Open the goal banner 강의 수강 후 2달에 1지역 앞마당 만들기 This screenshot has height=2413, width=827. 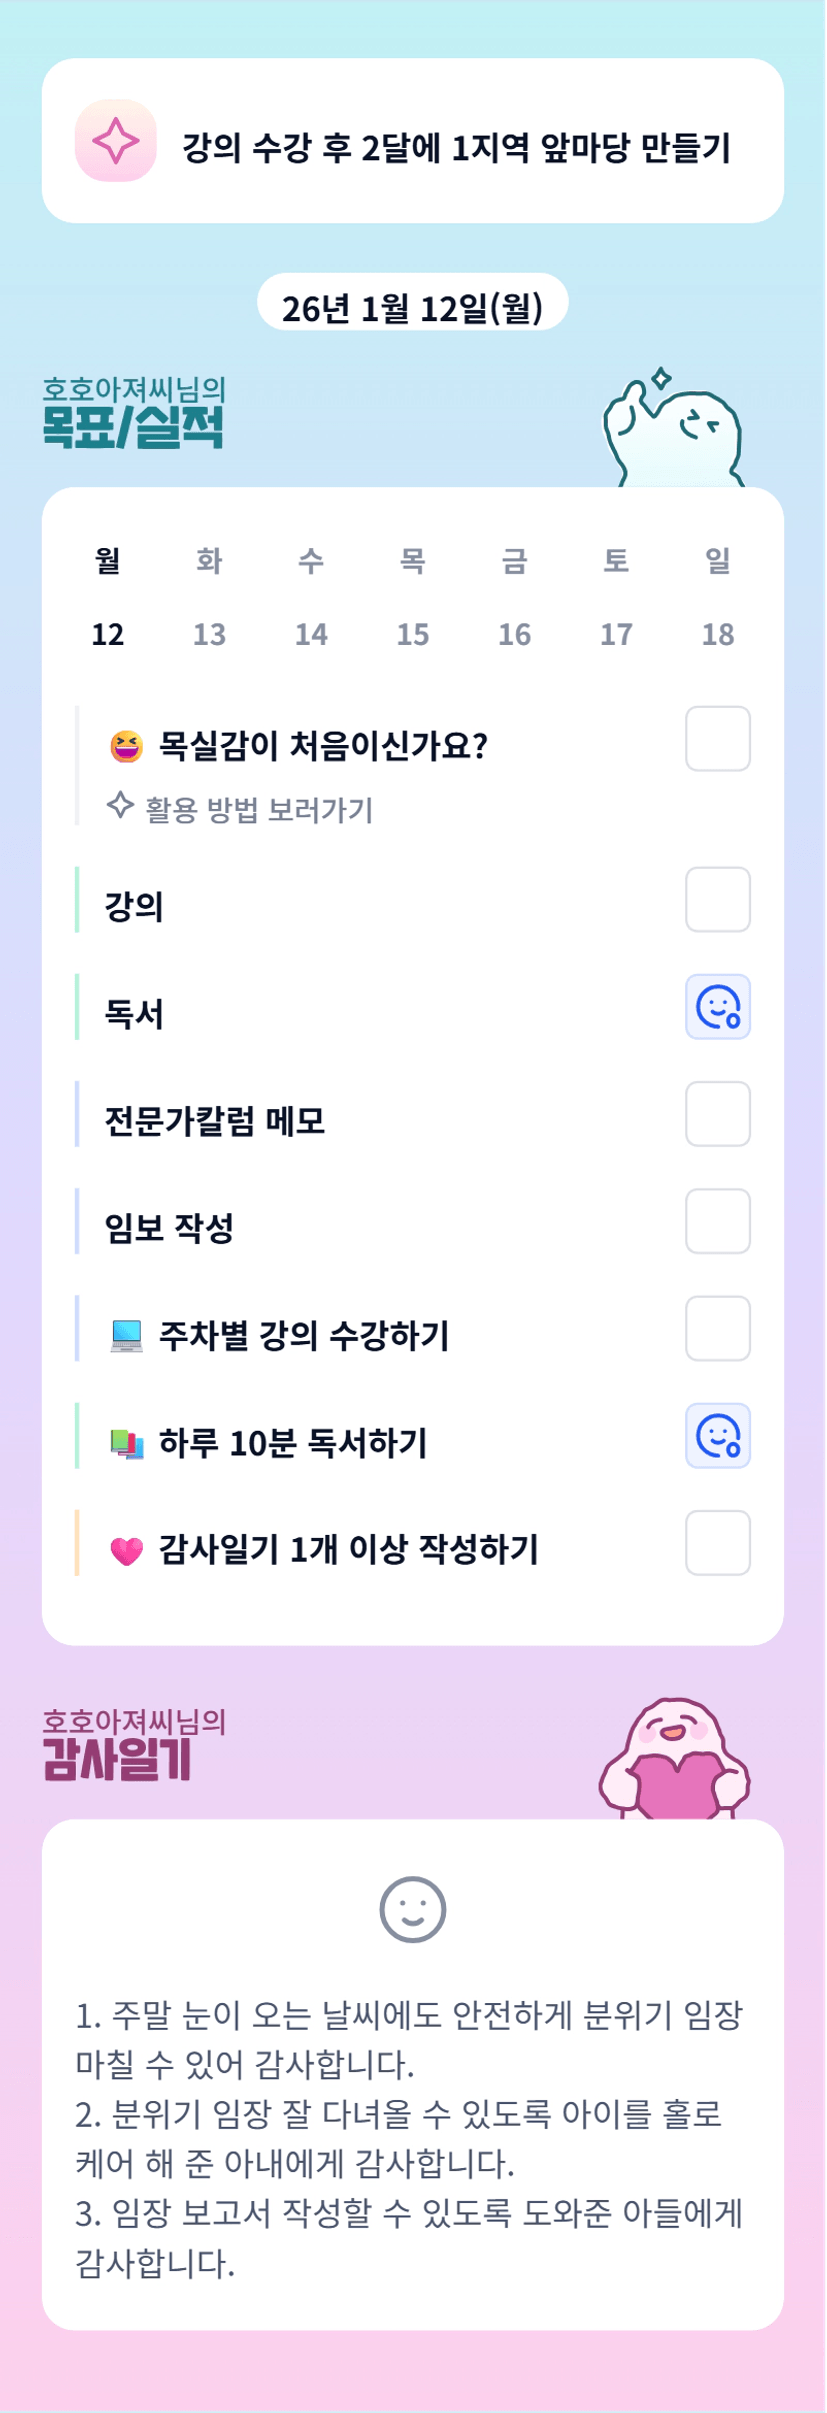pos(455,148)
